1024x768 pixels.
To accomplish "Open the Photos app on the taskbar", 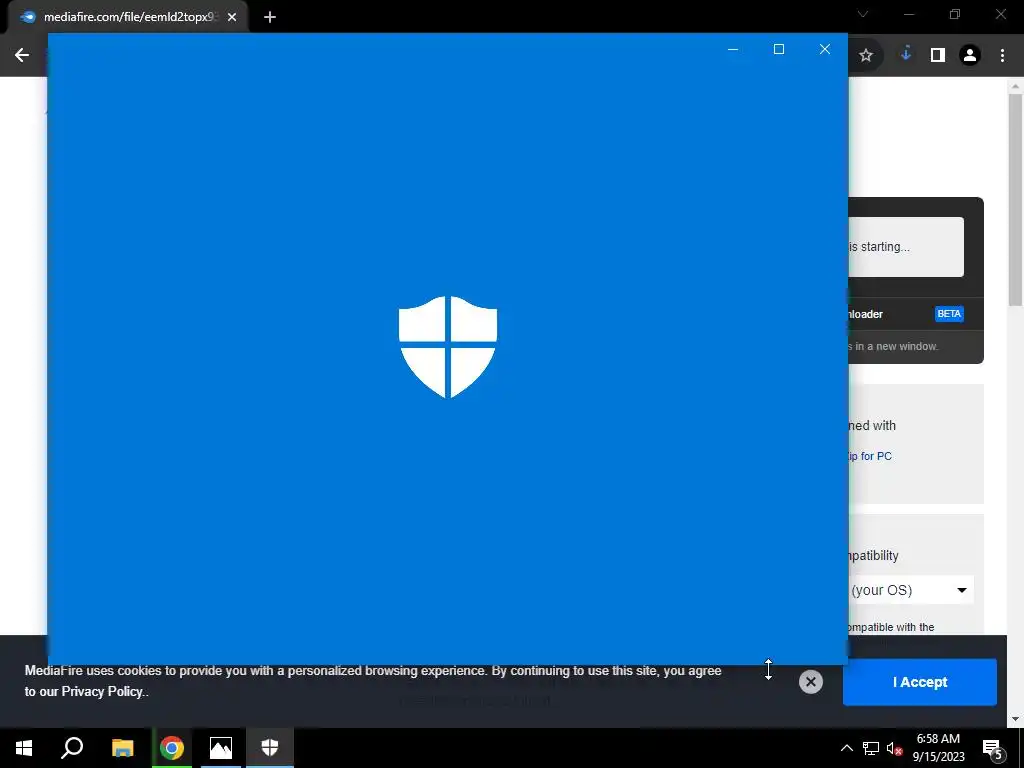I will 221,748.
